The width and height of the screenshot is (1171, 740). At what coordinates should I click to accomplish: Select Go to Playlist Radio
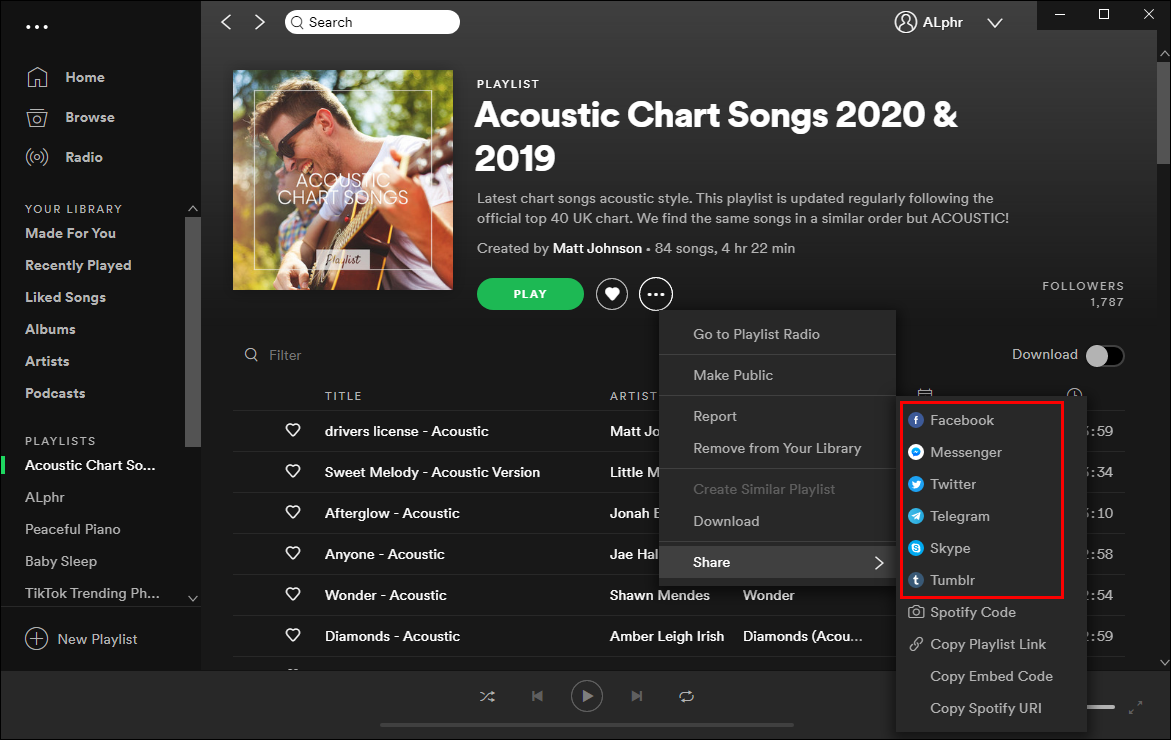(x=756, y=335)
